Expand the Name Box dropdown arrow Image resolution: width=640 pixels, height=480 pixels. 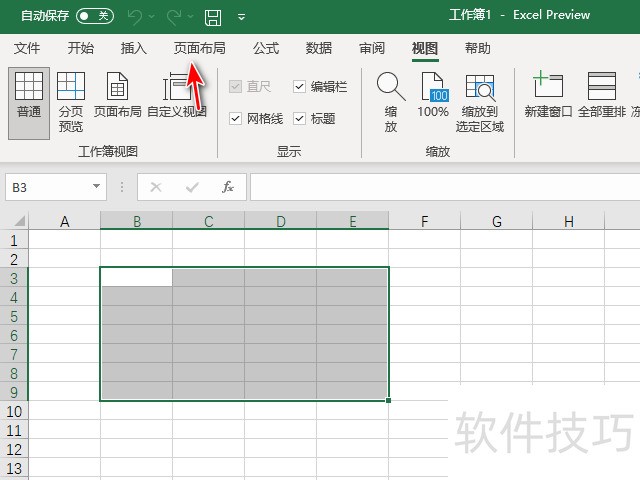point(96,187)
